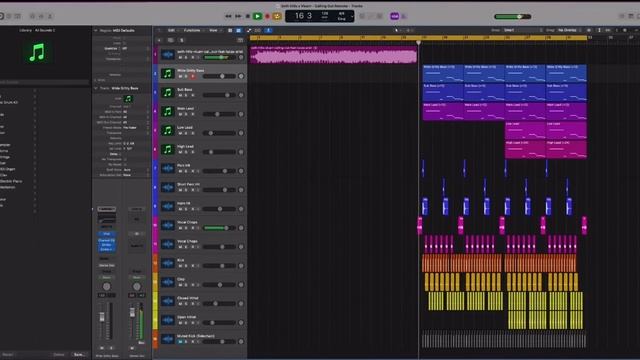640x360 pixels.
Task: Open the LCD display mode dropdown arrow
Action: pos(352,16)
